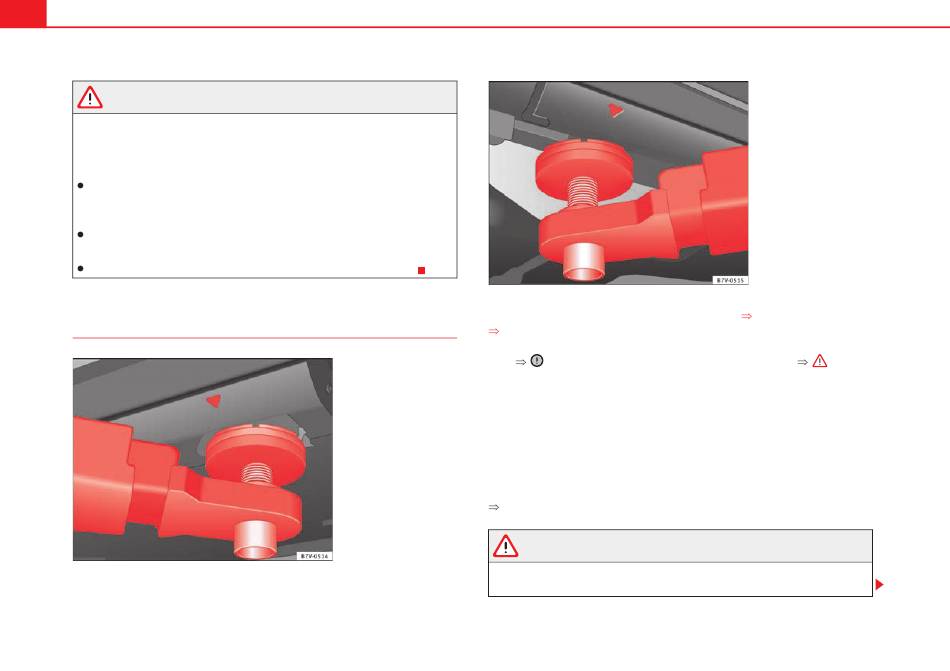Click the circled exclamation caution icon

point(537,361)
